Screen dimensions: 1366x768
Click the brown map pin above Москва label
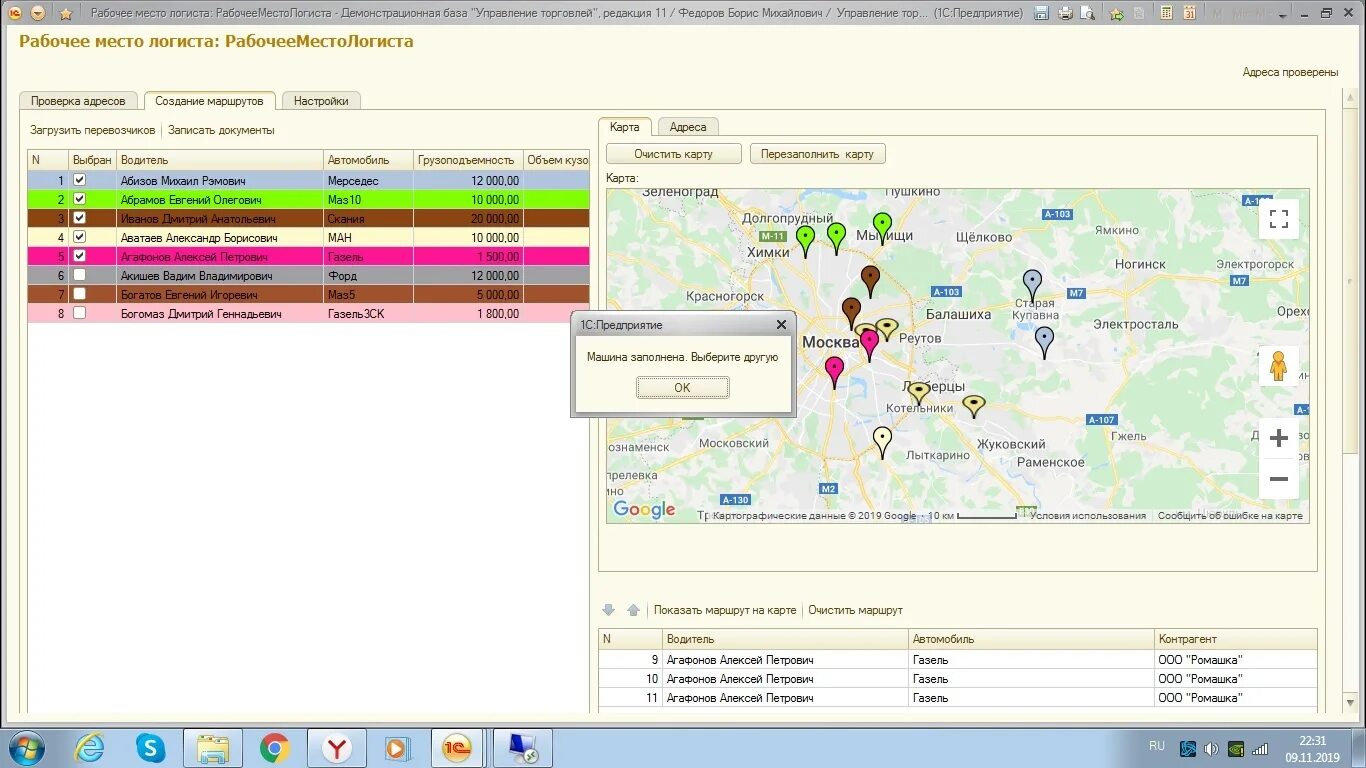[x=851, y=313]
